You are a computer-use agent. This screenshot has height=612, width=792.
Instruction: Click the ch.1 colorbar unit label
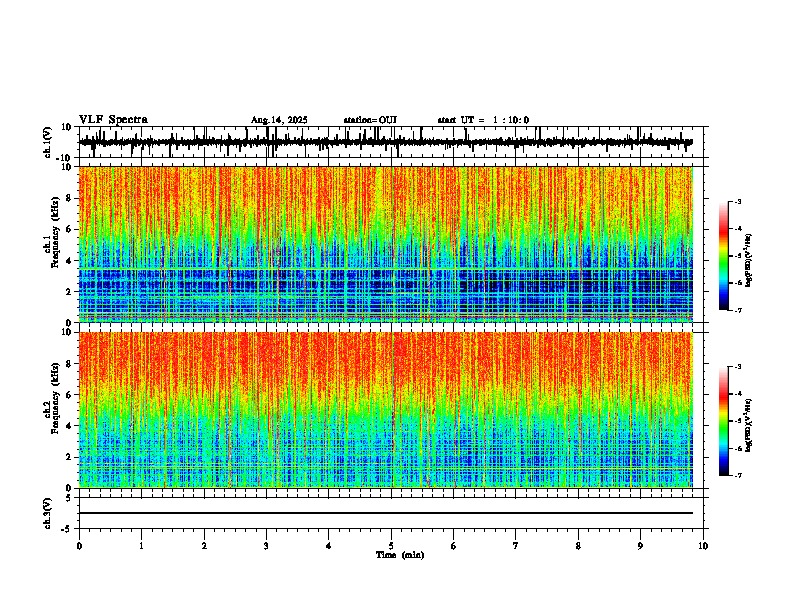[x=749, y=260]
